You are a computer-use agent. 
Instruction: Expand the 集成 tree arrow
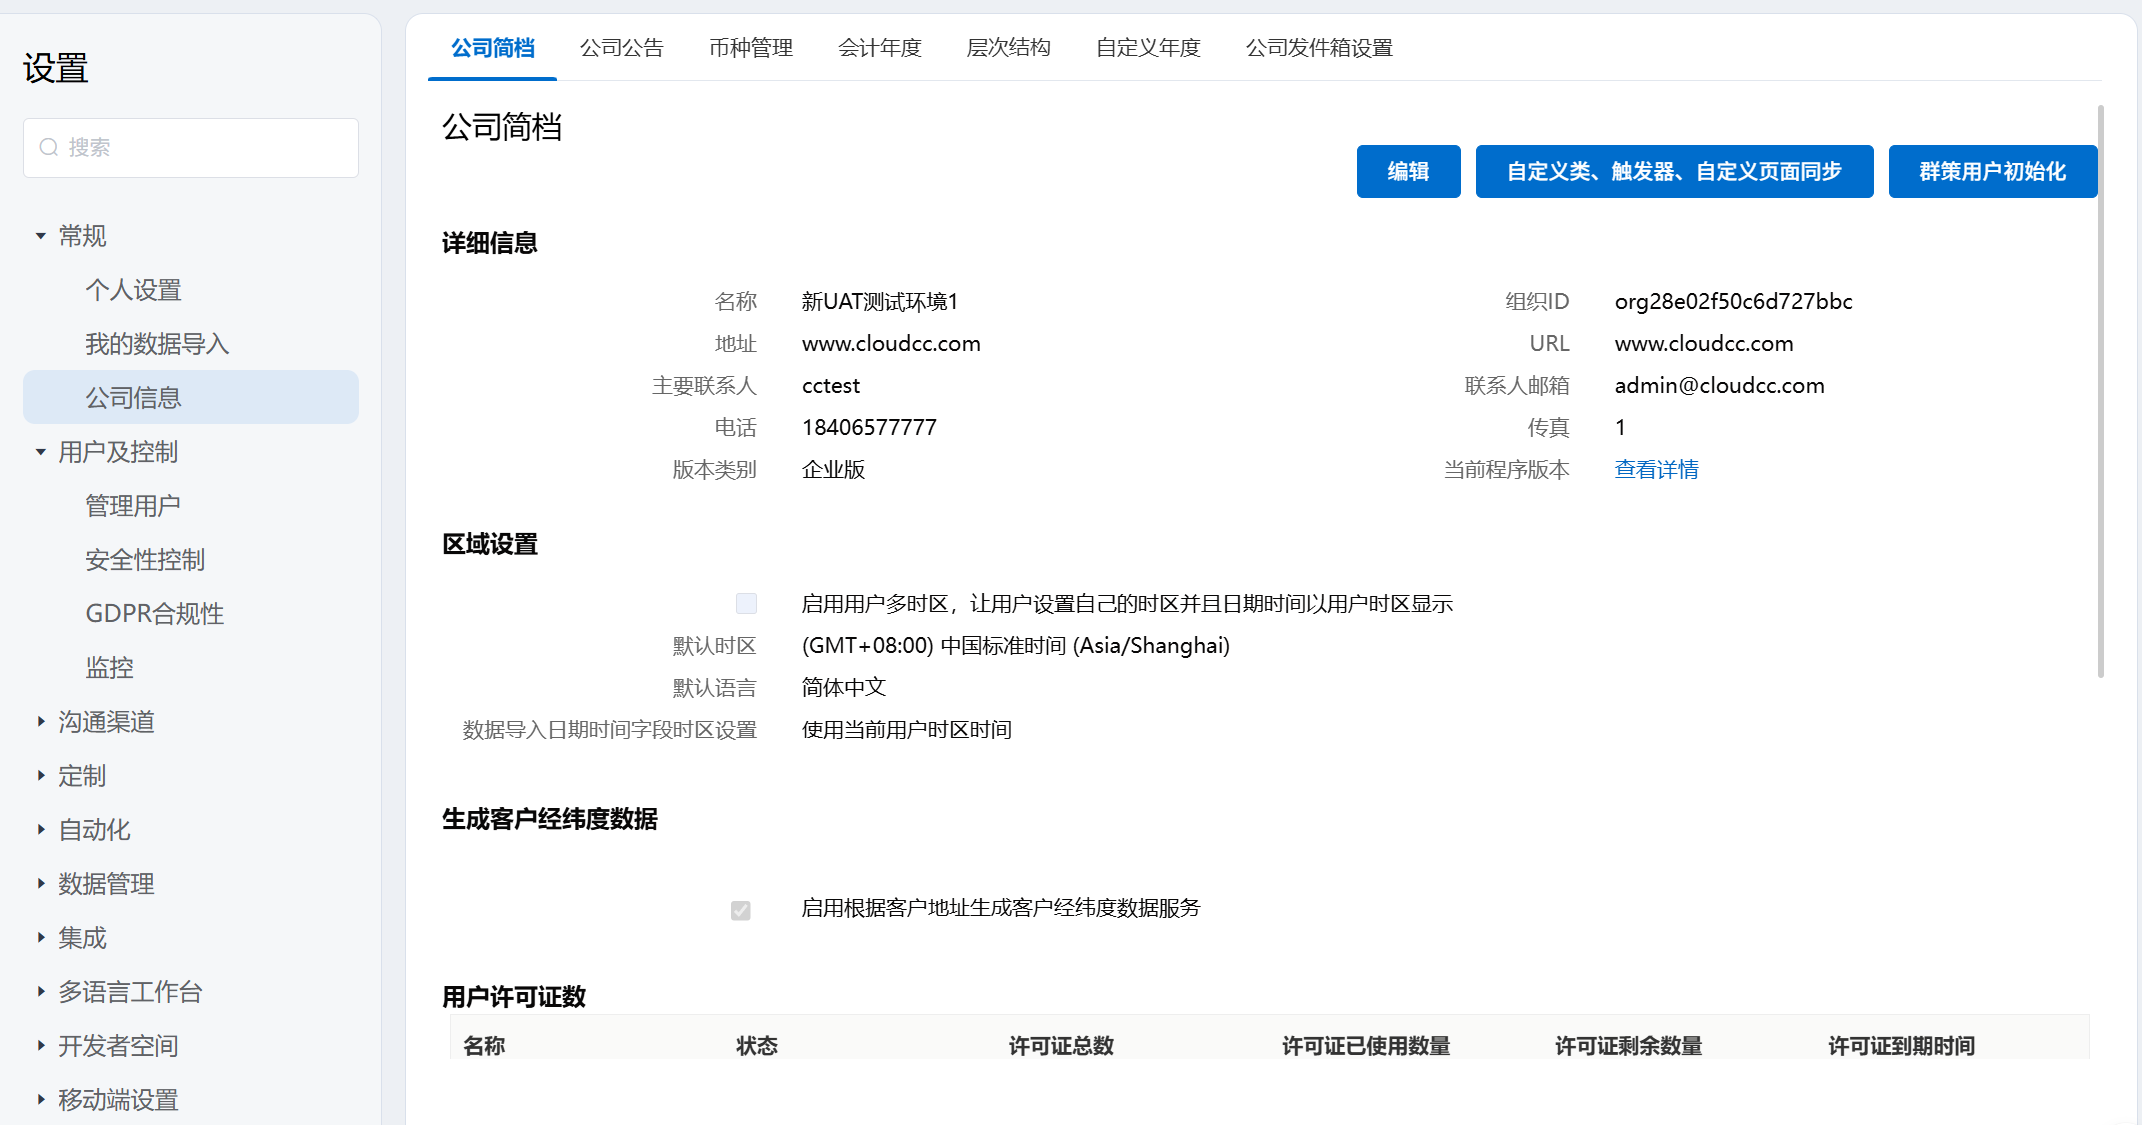41,938
